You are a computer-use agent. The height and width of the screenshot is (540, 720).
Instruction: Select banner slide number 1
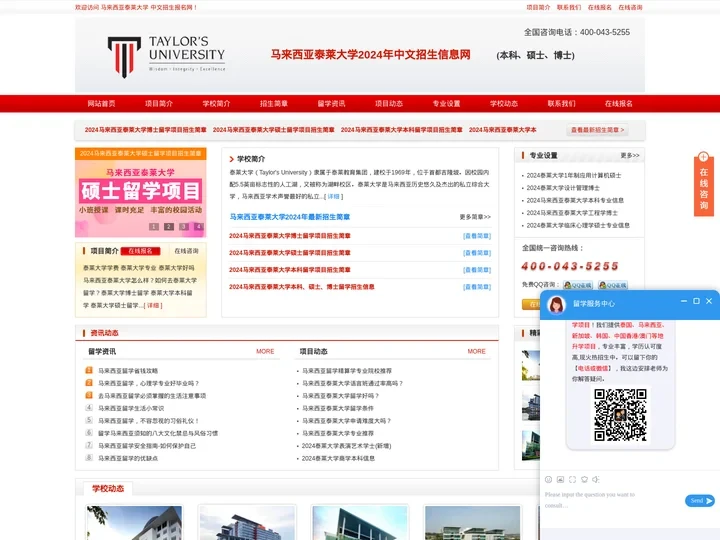click(154, 226)
